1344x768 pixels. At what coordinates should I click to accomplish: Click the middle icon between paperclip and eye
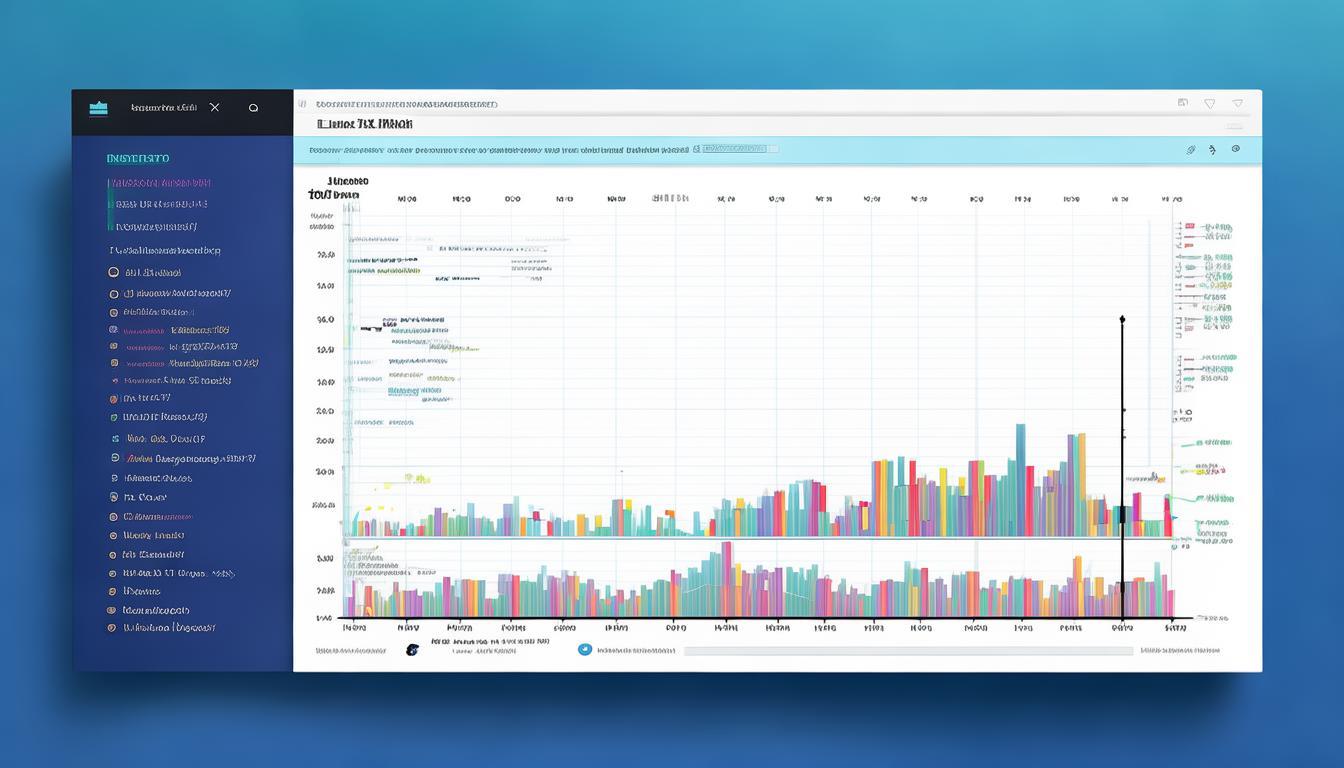click(x=1212, y=150)
